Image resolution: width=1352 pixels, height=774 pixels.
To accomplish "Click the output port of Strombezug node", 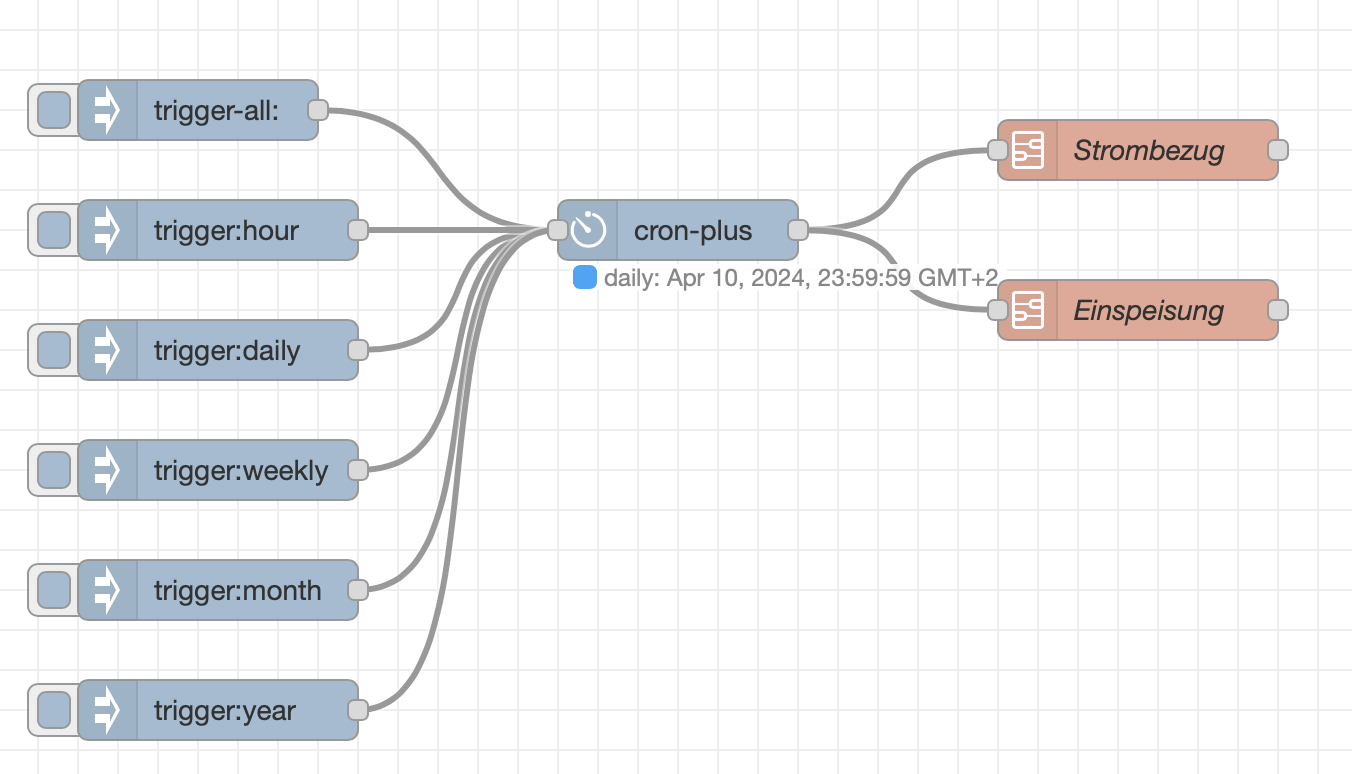I will 1278,150.
